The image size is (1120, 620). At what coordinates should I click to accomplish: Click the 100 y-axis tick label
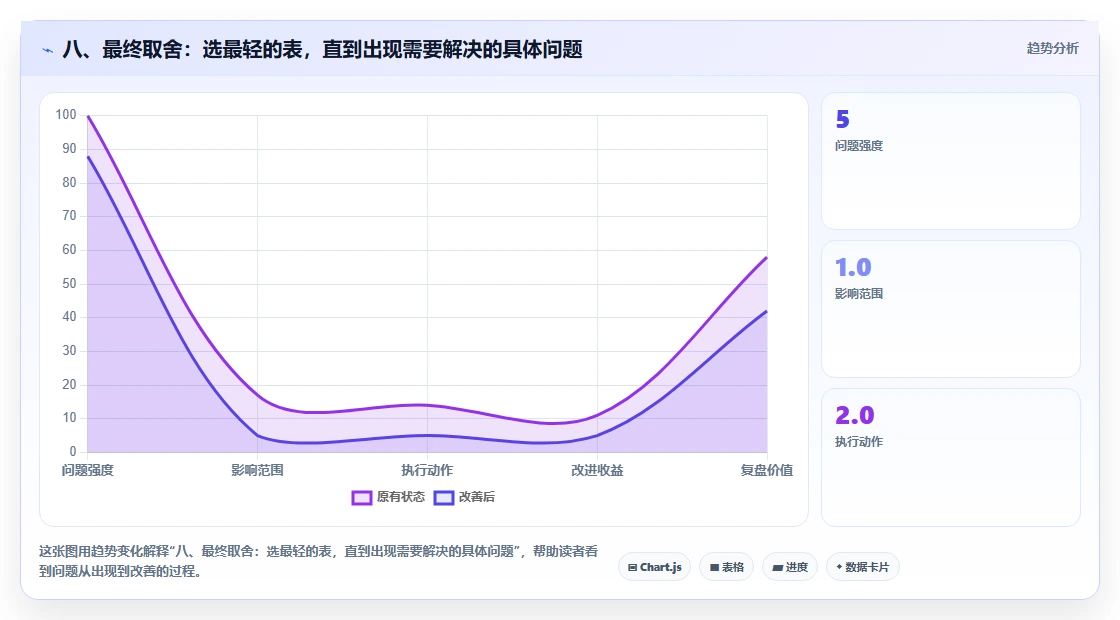pos(66,115)
